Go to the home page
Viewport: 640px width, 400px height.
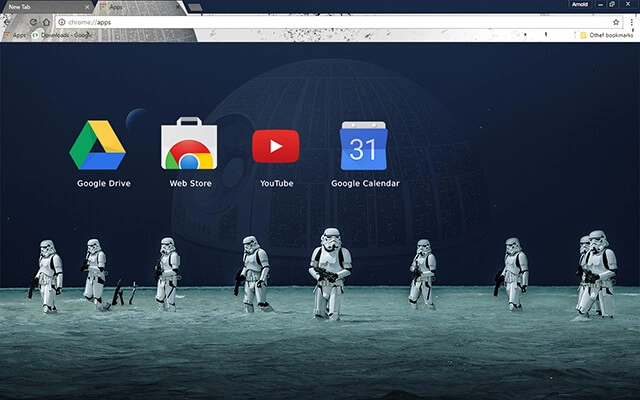[x=47, y=22]
